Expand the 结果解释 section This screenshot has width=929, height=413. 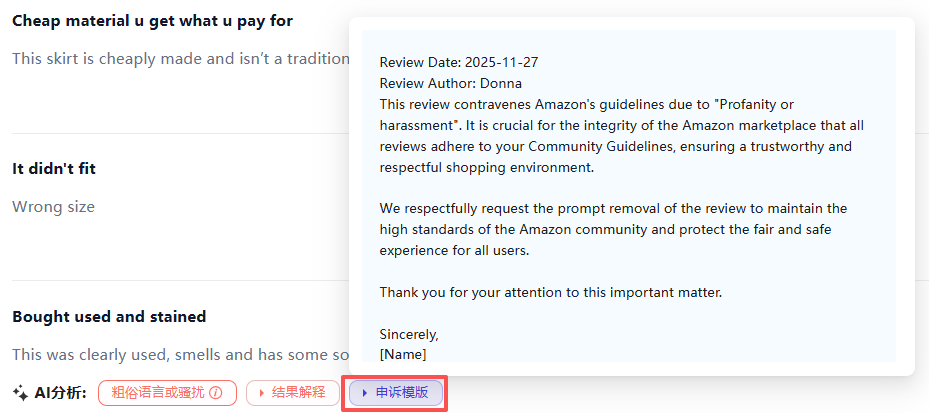tap(286, 393)
